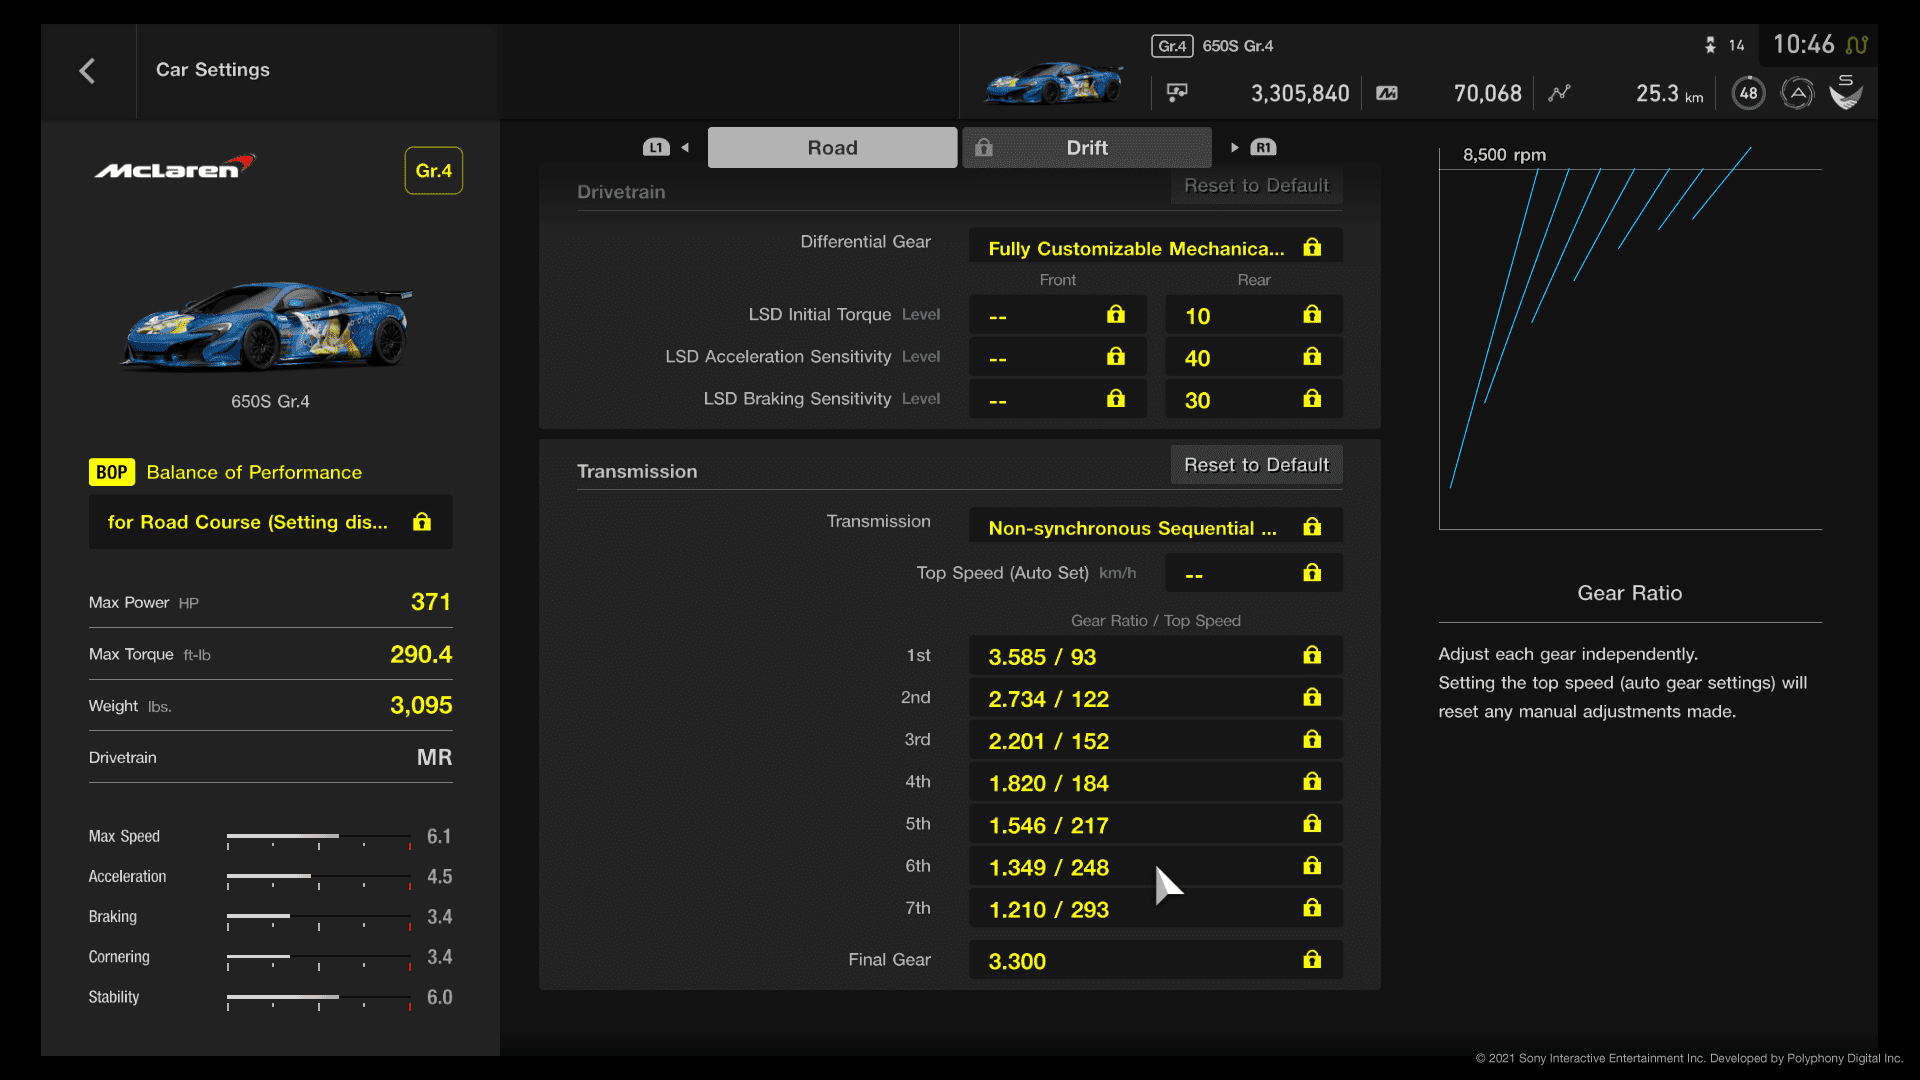1920x1080 pixels.
Task: Click the lock on the BOP road course setting
Action: pyautogui.click(x=422, y=522)
